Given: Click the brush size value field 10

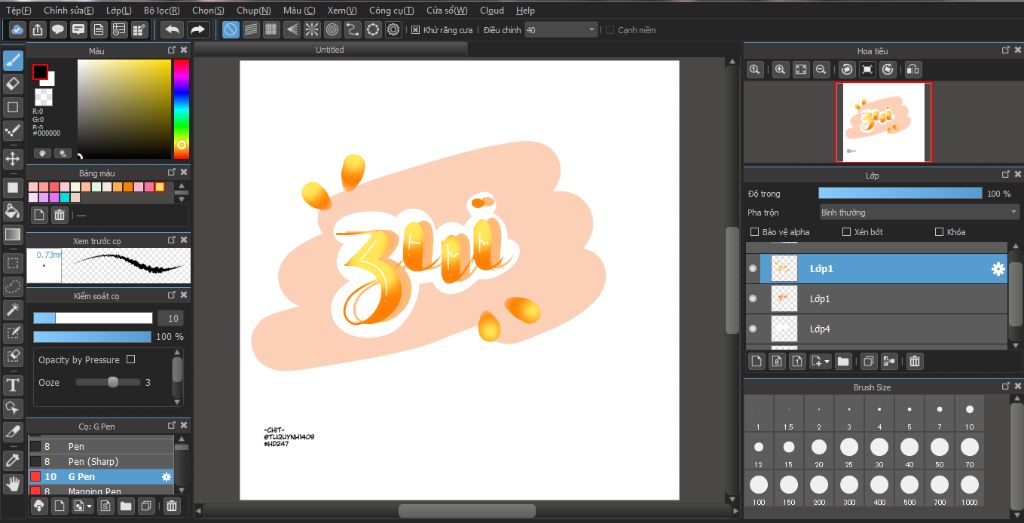Looking at the screenshot, I should point(170,318).
